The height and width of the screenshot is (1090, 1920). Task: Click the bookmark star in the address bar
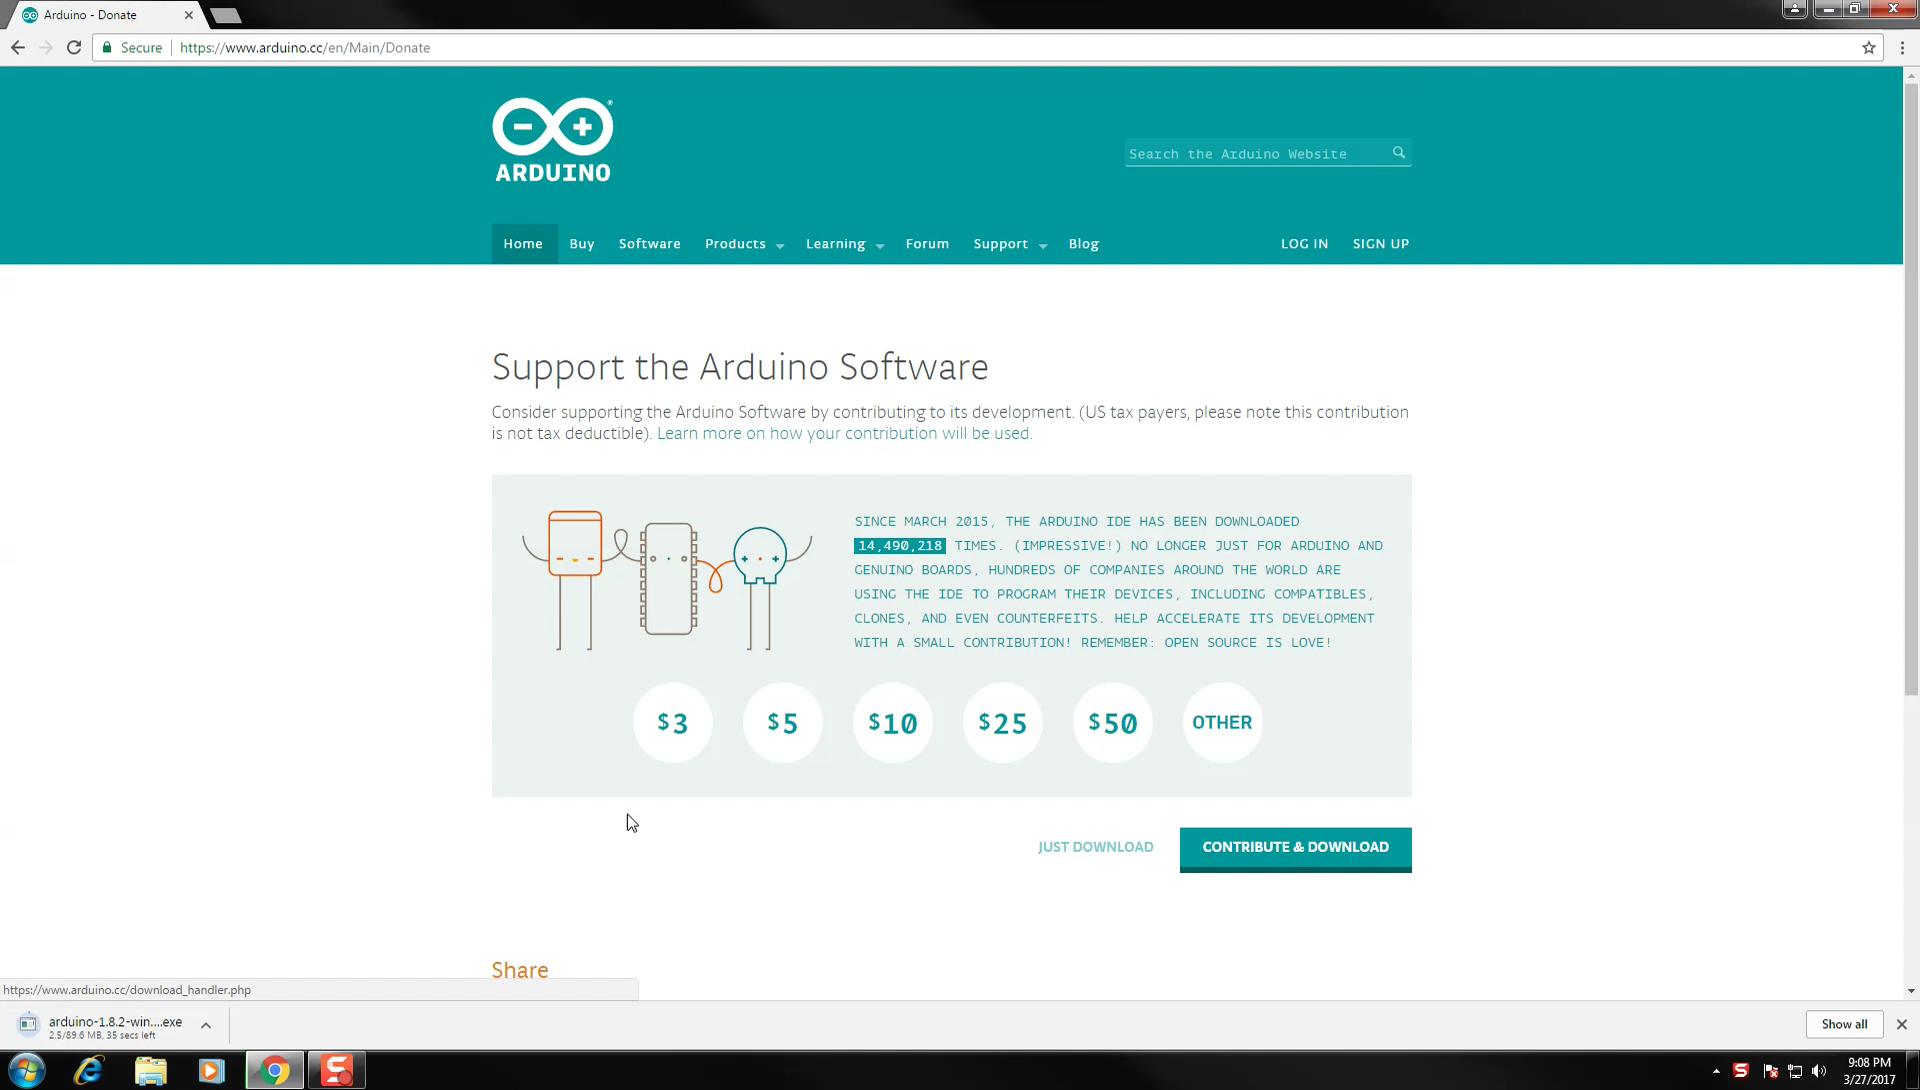pyautogui.click(x=1869, y=47)
